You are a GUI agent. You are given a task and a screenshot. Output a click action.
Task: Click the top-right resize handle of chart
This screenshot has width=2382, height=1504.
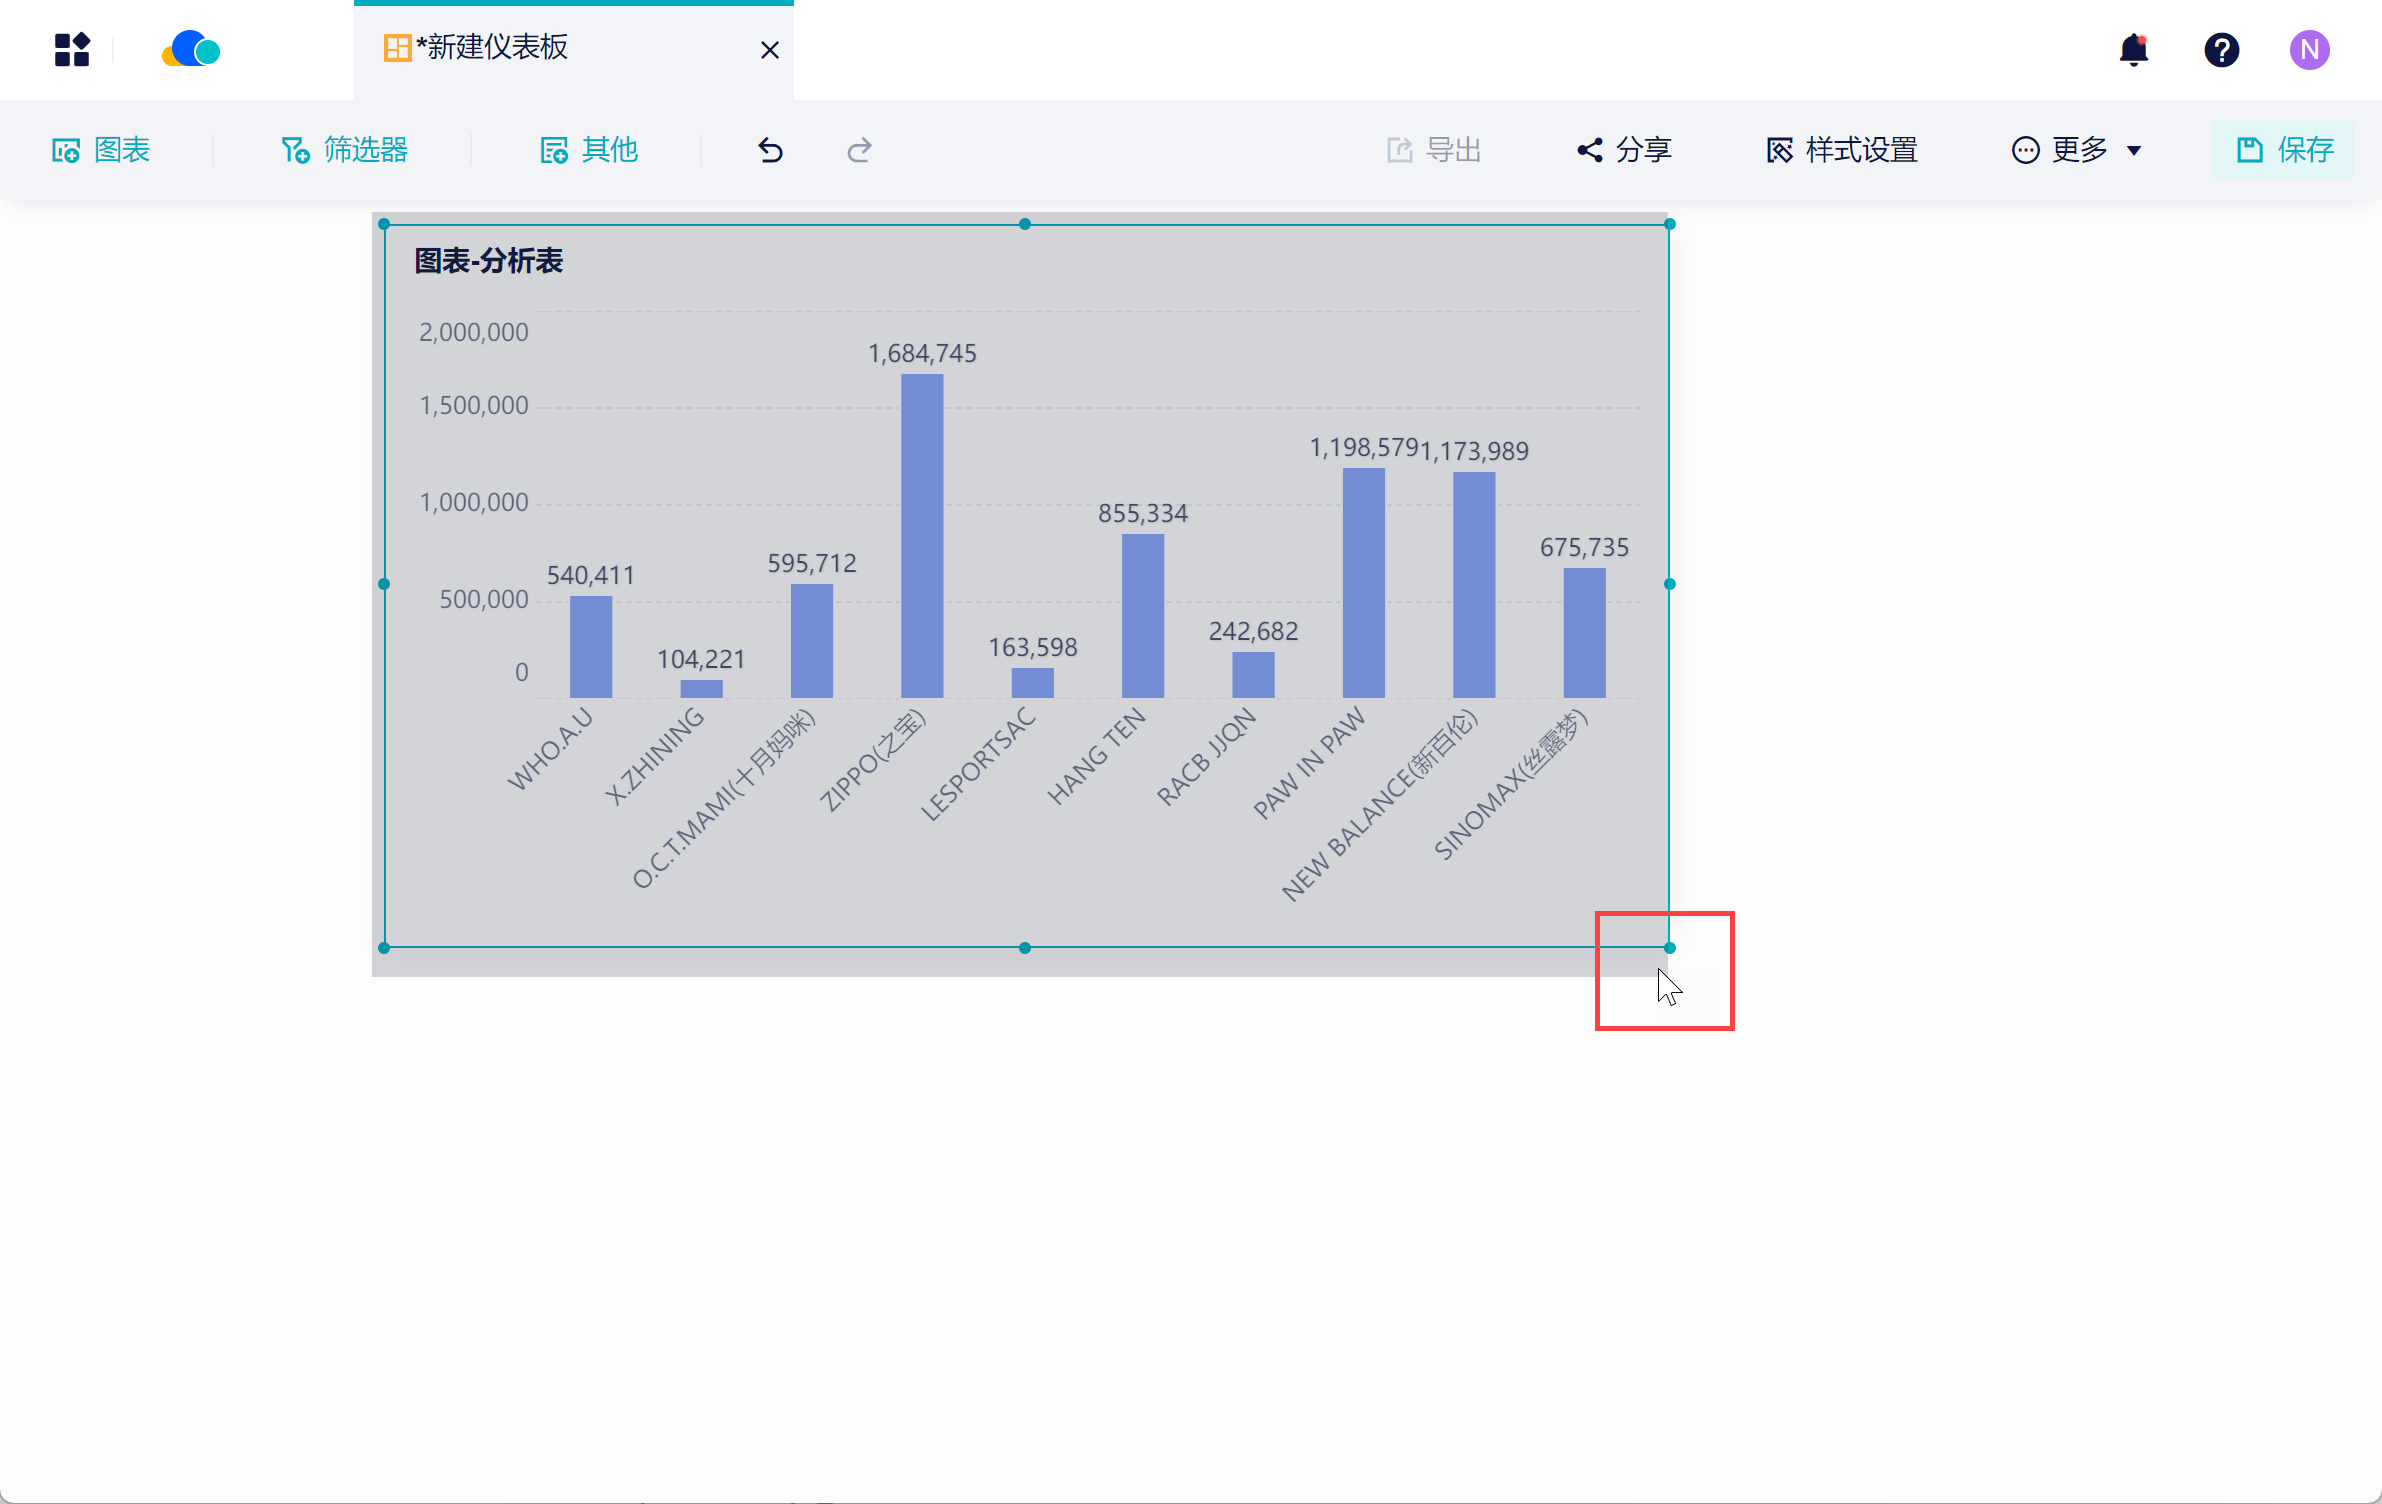(x=1669, y=224)
